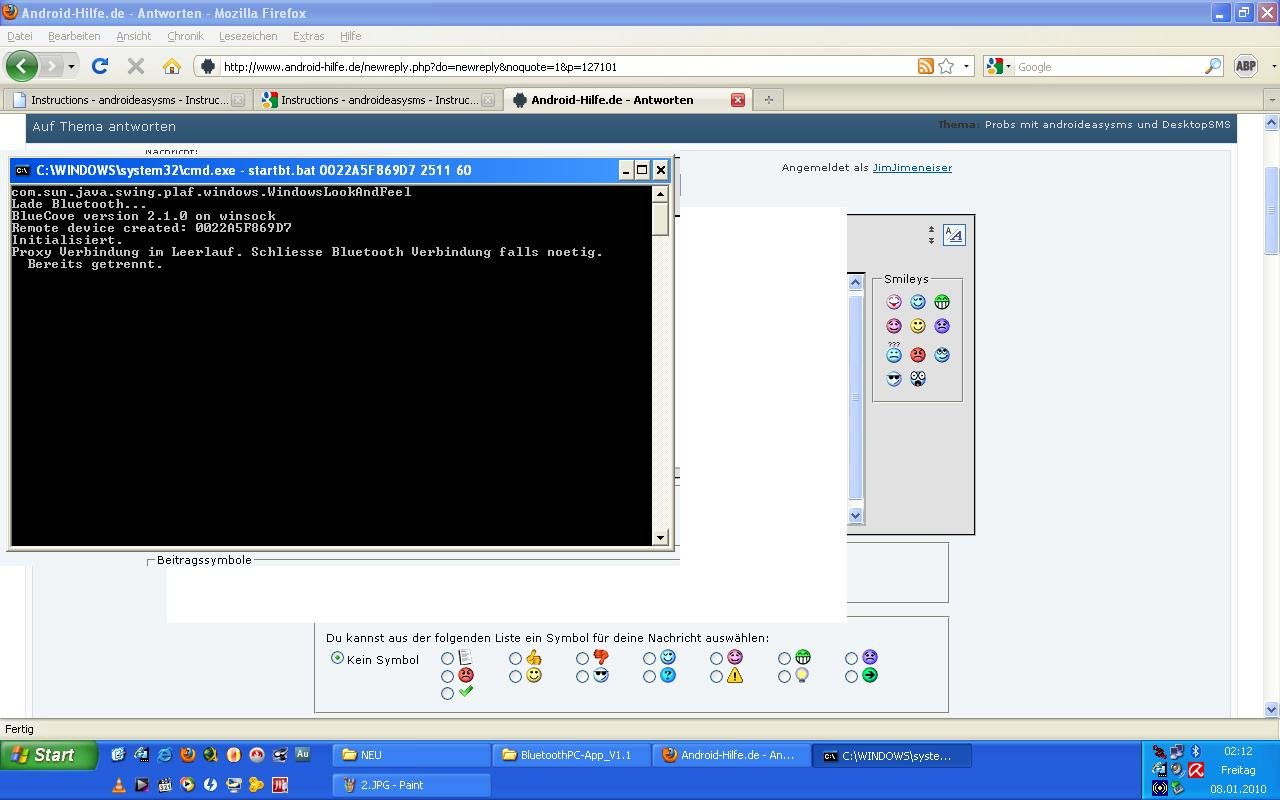
Task: Launch Firefox from the quick launch bar
Action: (x=187, y=755)
